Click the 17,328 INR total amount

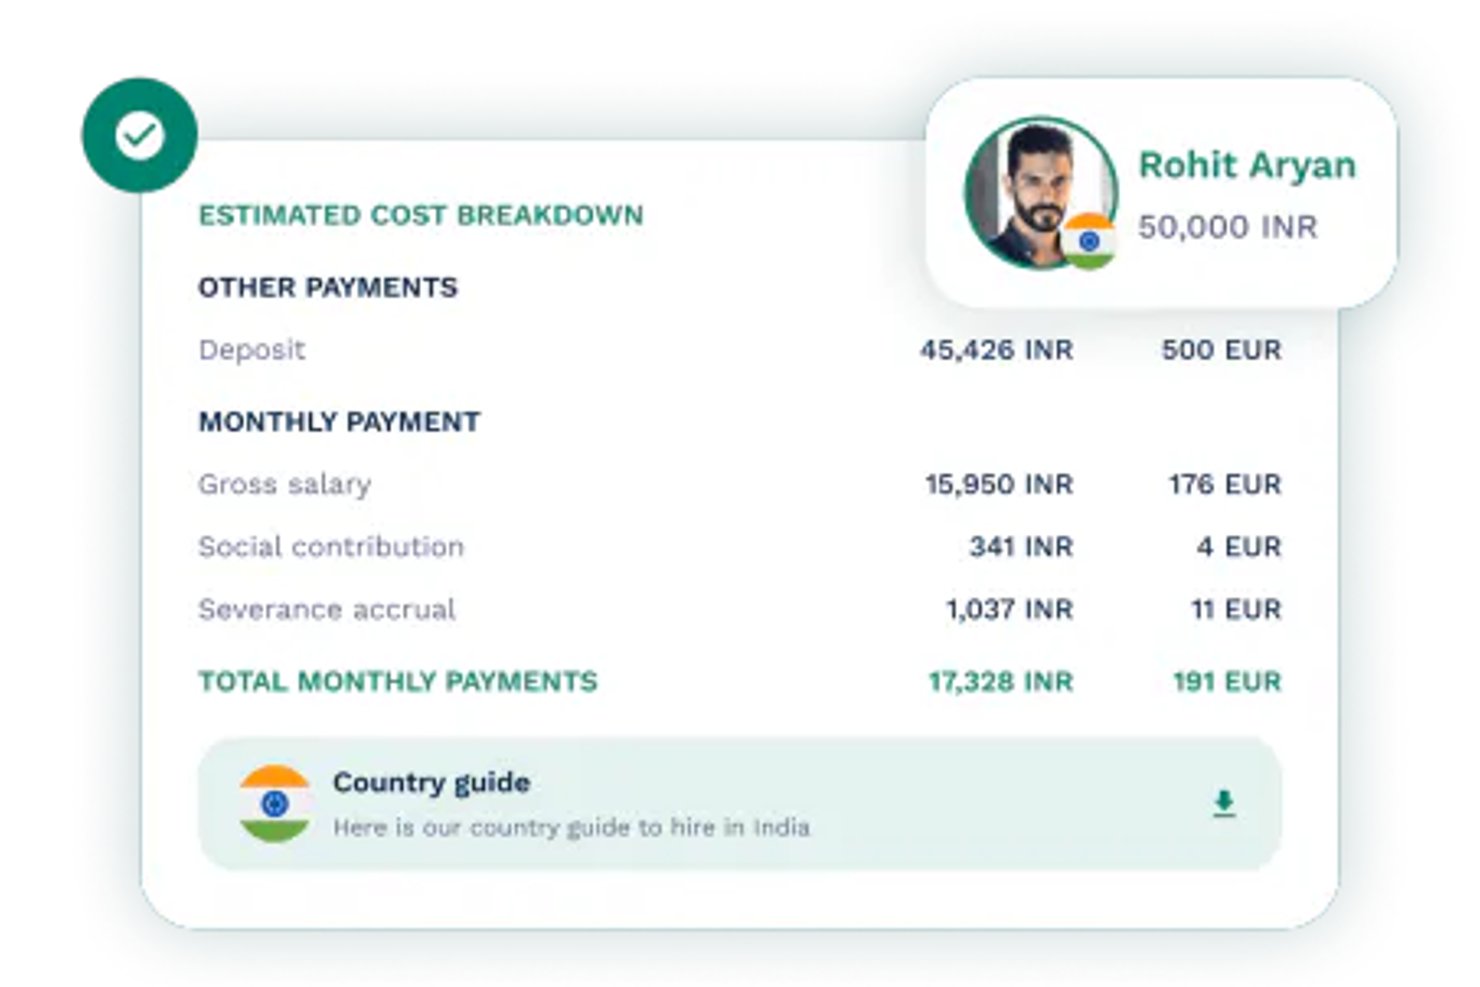pyautogui.click(x=1001, y=681)
